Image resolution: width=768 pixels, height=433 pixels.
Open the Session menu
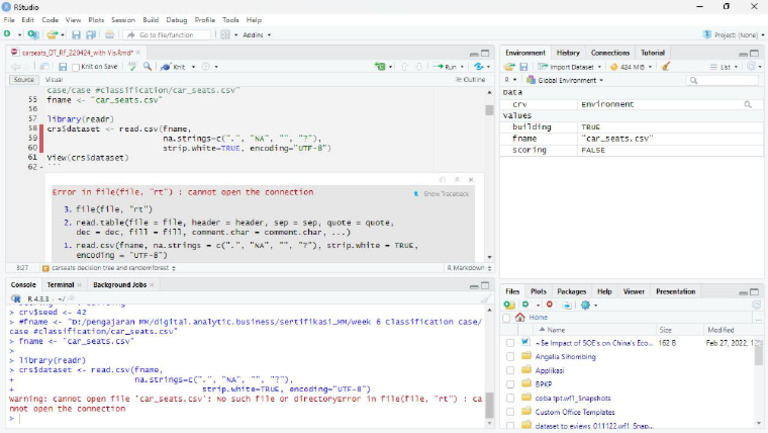click(123, 20)
